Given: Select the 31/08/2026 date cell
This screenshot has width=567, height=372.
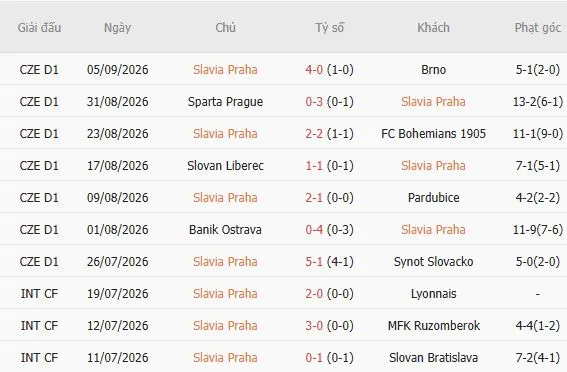Looking at the screenshot, I should click(x=118, y=102).
